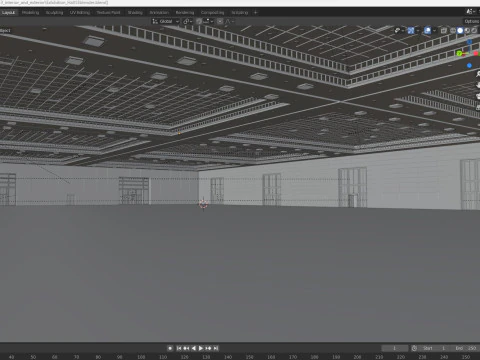Open the Texture Paint workspace tab
480x360 pixels.
tap(108, 13)
